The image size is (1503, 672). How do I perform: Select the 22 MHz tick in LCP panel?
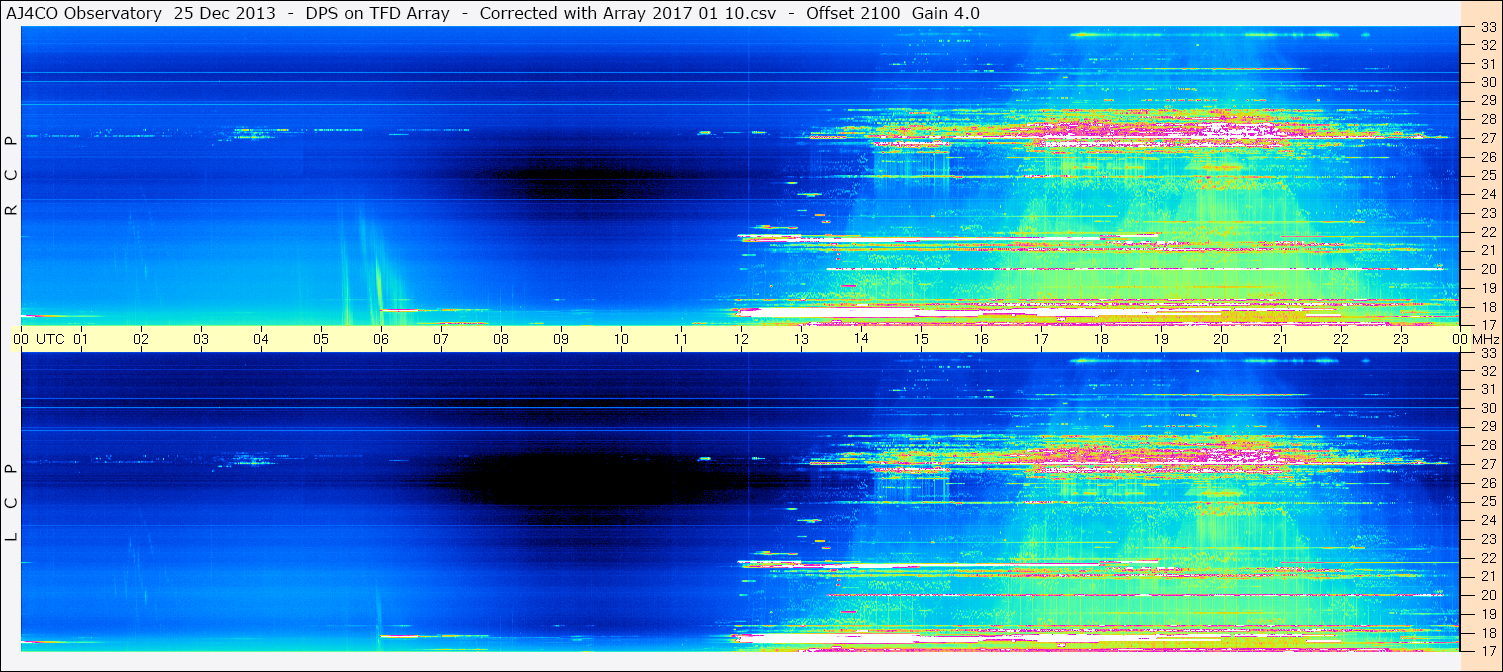1487,557
